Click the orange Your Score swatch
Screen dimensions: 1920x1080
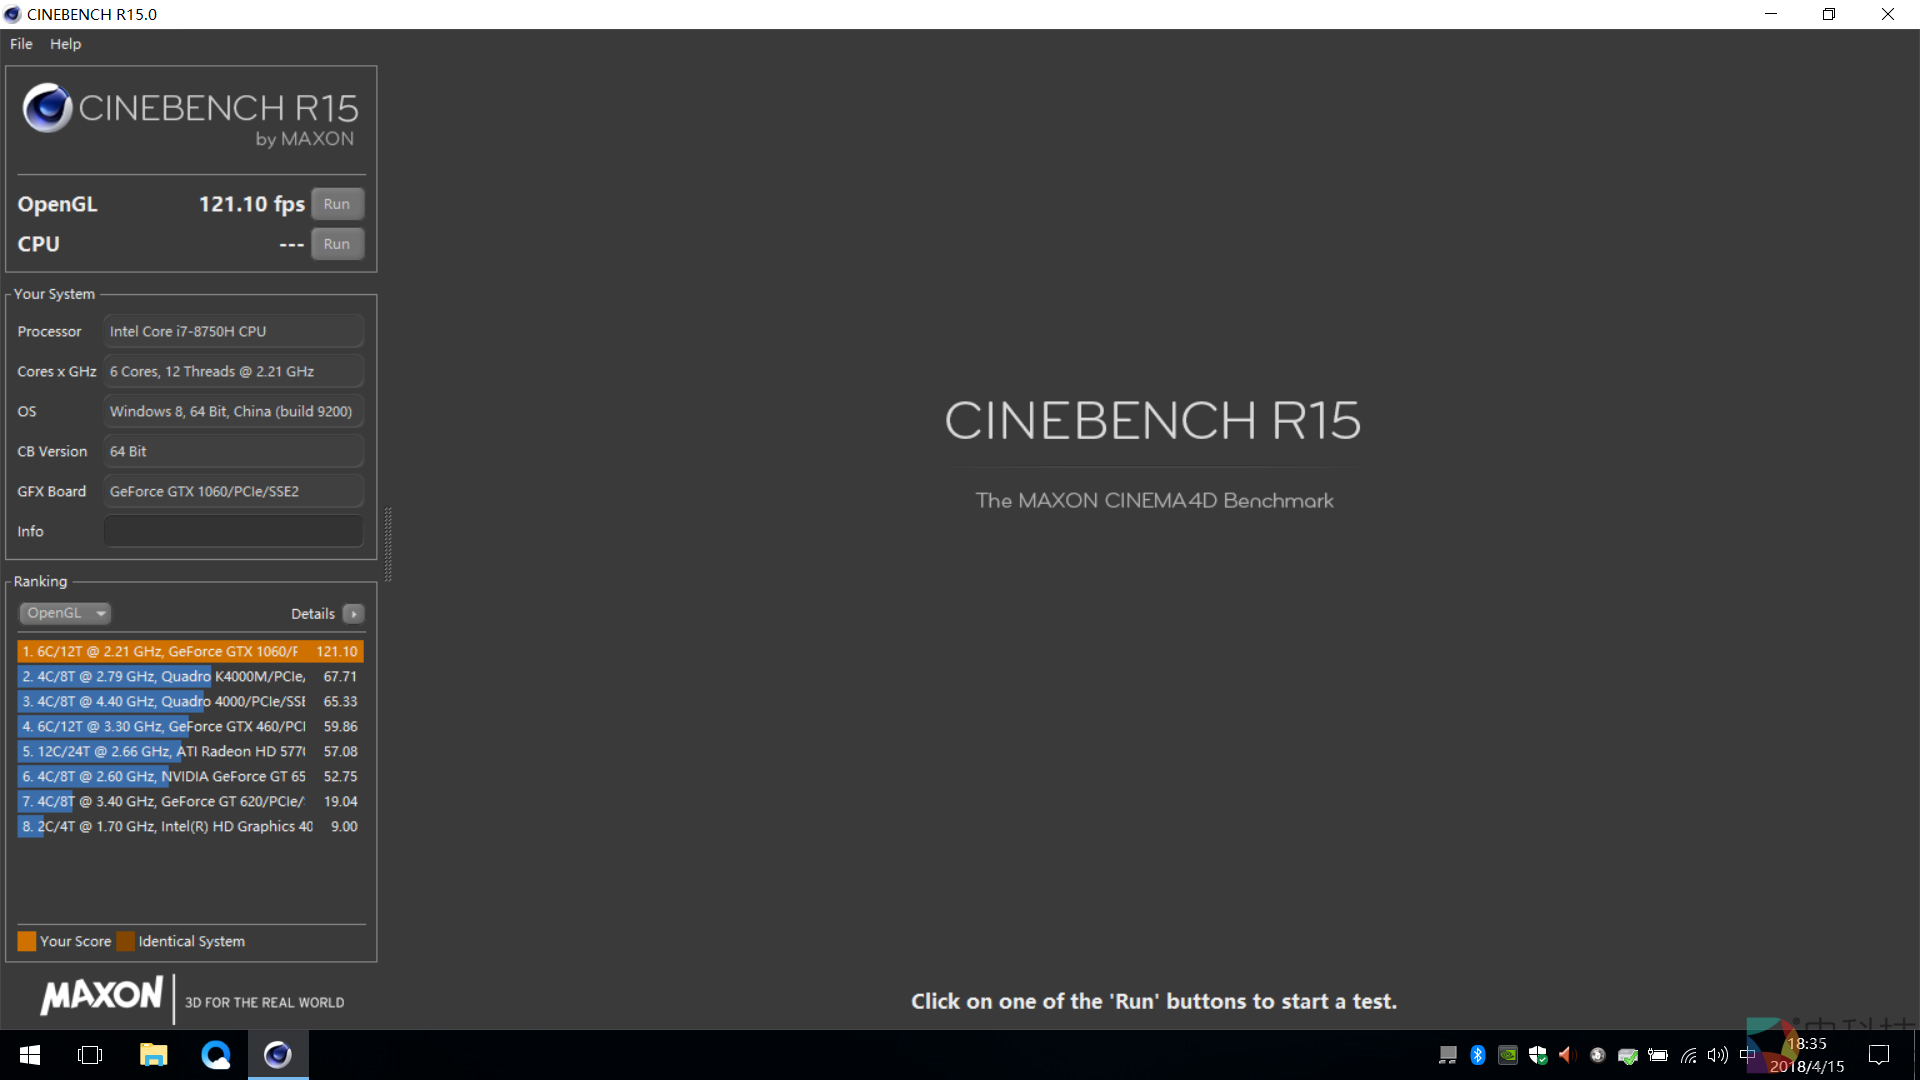(x=27, y=941)
